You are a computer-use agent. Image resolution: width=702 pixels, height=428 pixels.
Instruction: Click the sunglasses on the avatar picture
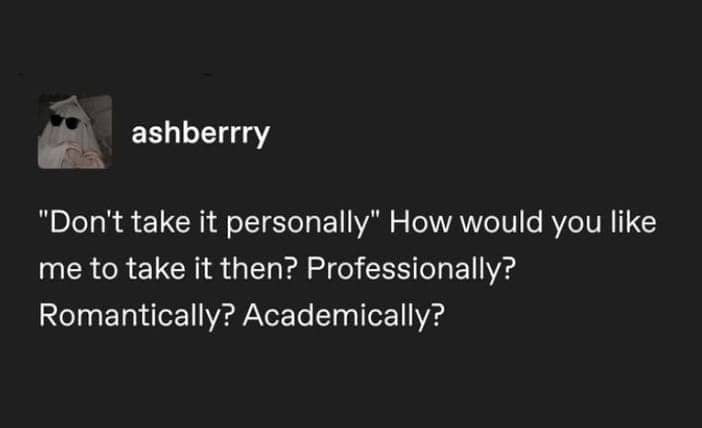pyautogui.click(x=66, y=123)
